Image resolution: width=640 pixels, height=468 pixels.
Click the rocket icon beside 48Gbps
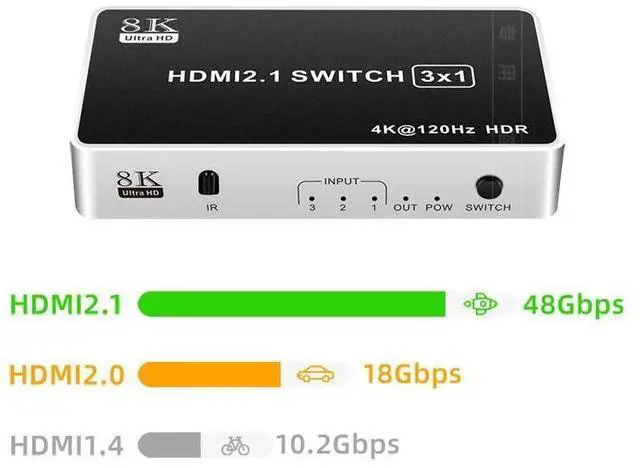tap(480, 304)
